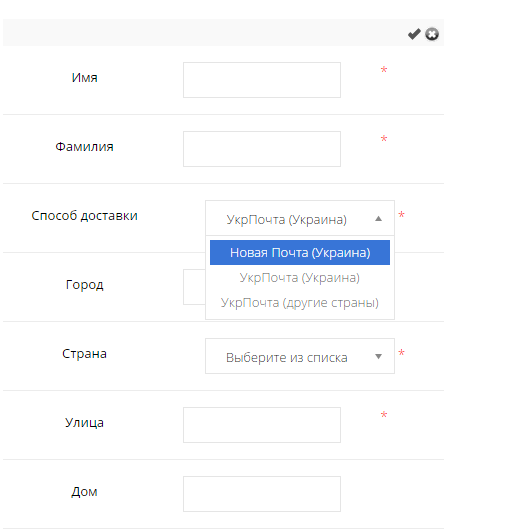508x529 pixels.
Task: Click into the Имя input field
Action: pyautogui.click(x=262, y=80)
